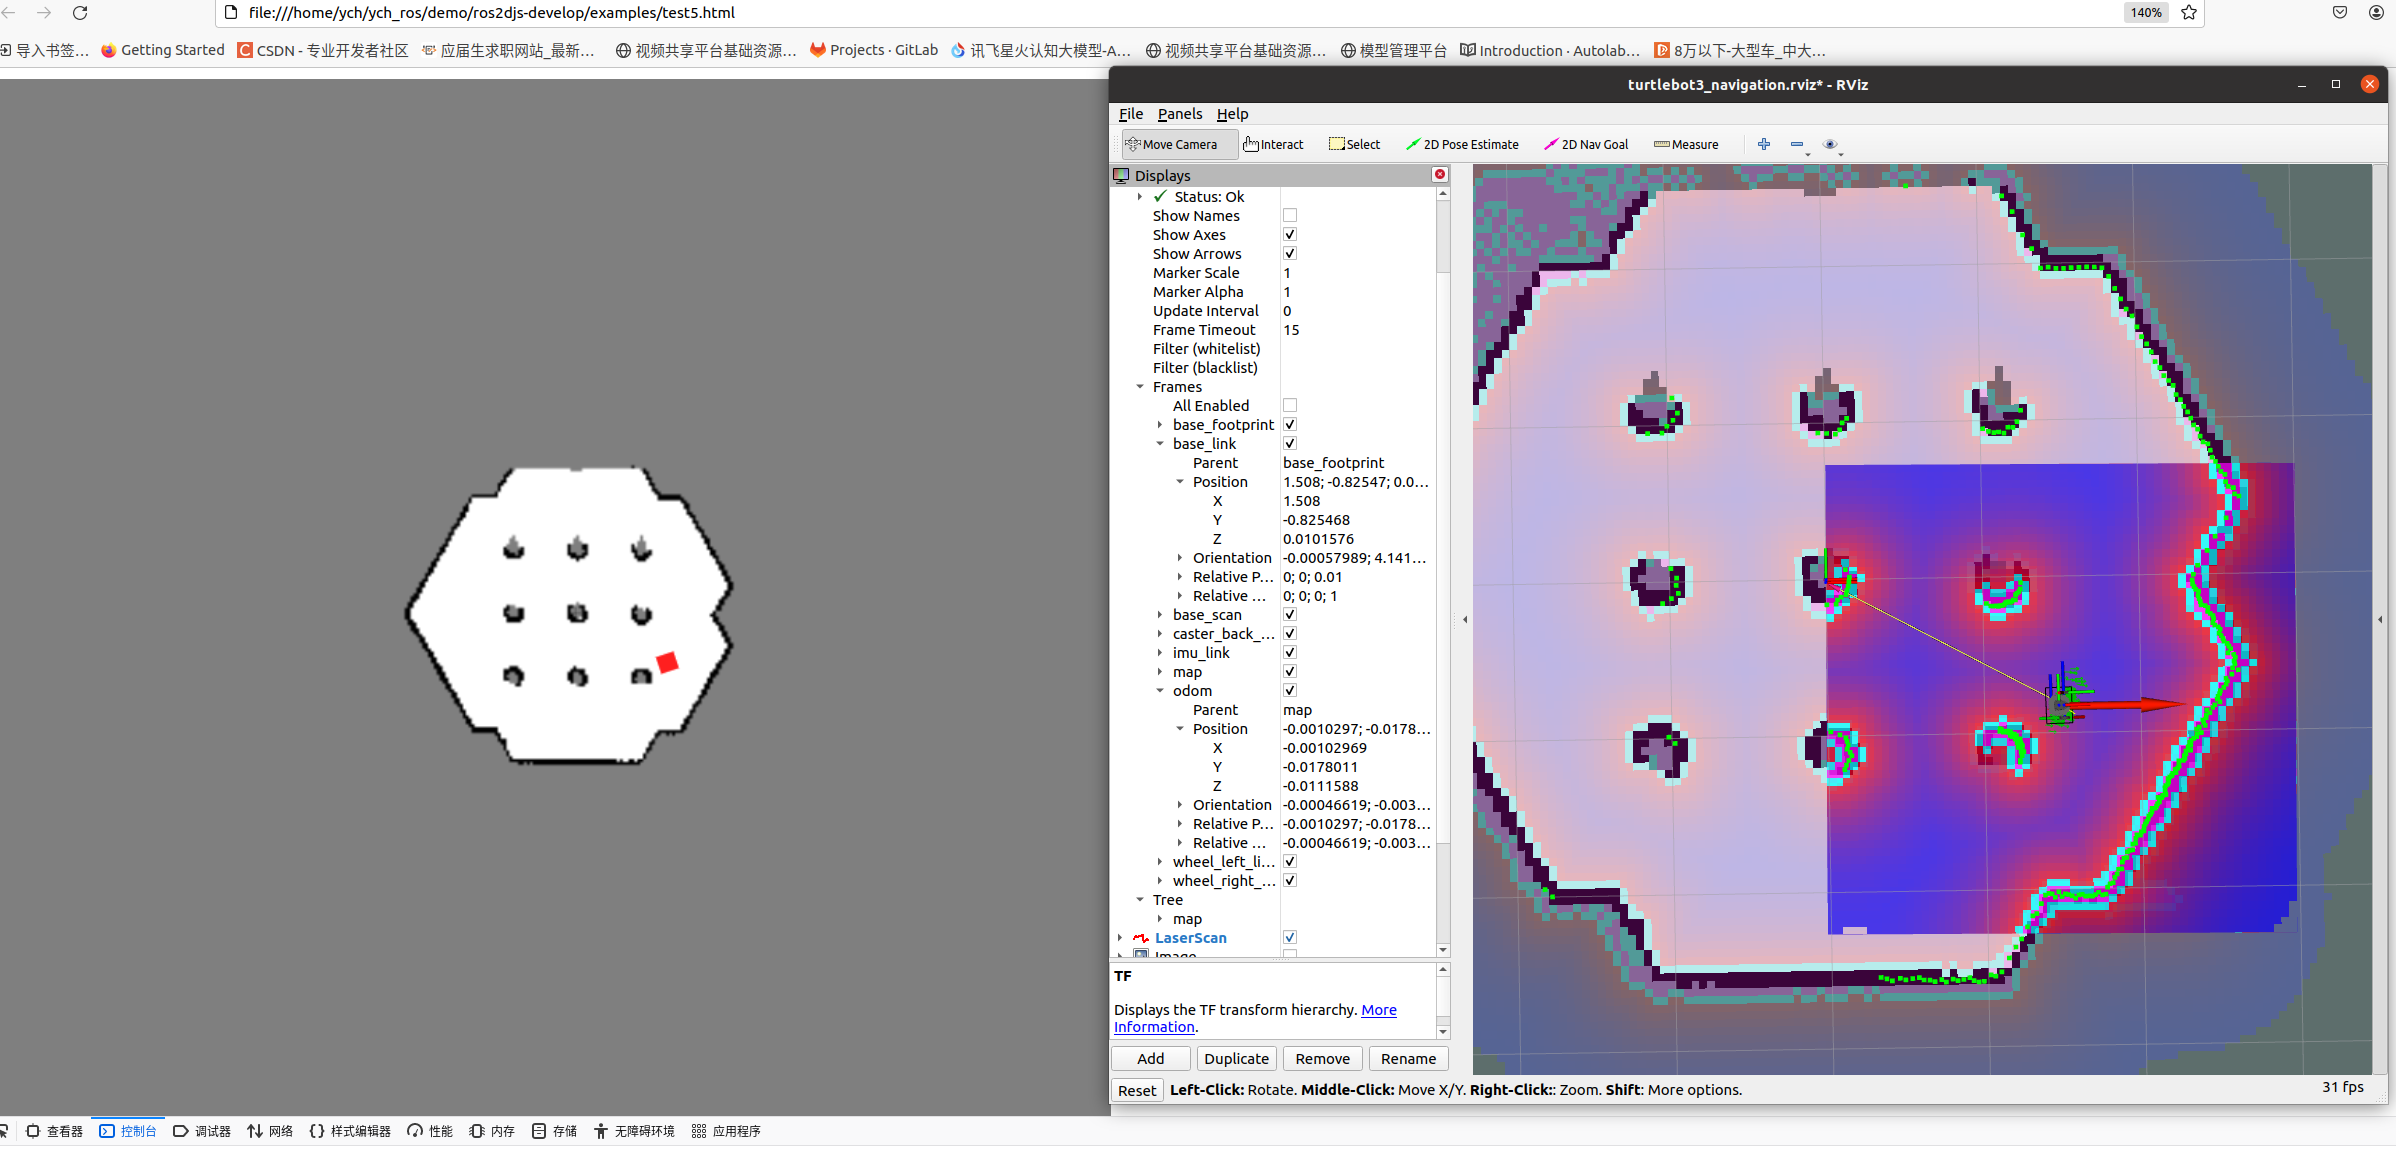Click the blue minus remove-tool icon
This screenshot has width=2396, height=1150.
tap(1797, 144)
